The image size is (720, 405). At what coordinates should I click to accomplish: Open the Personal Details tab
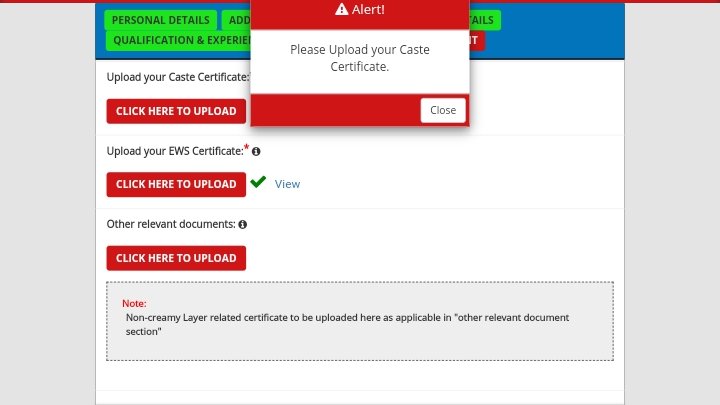160,20
